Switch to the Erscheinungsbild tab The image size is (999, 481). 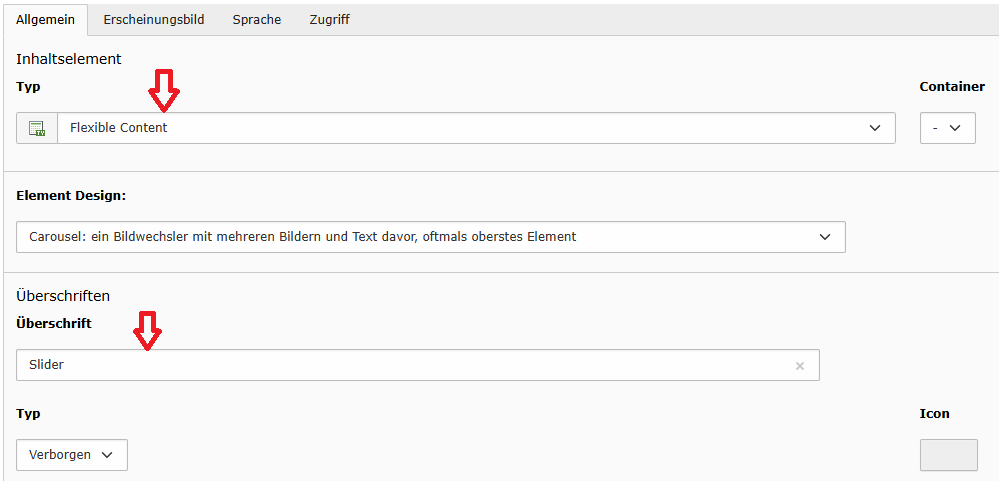[x=154, y=20]
